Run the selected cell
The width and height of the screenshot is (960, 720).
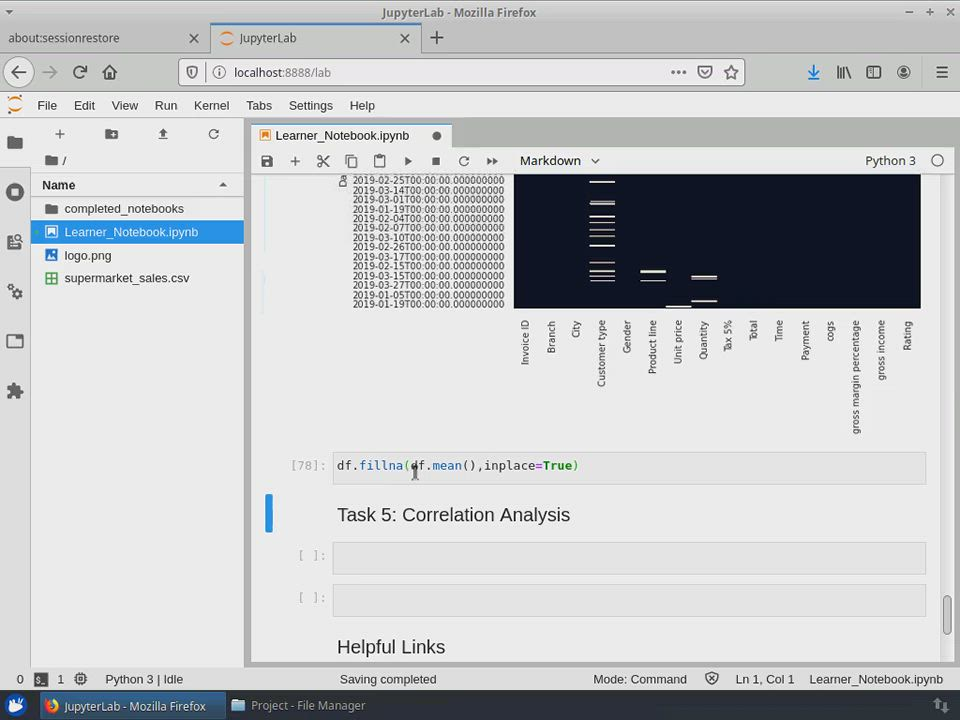point(408,161)
